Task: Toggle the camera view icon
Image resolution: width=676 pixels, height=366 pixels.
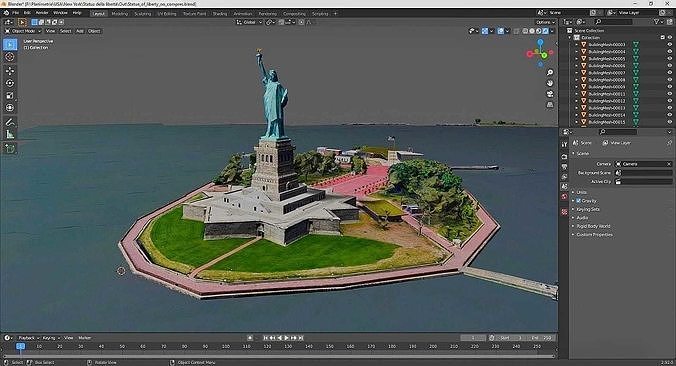Action: pyautogui.click(x=550, y=94)
